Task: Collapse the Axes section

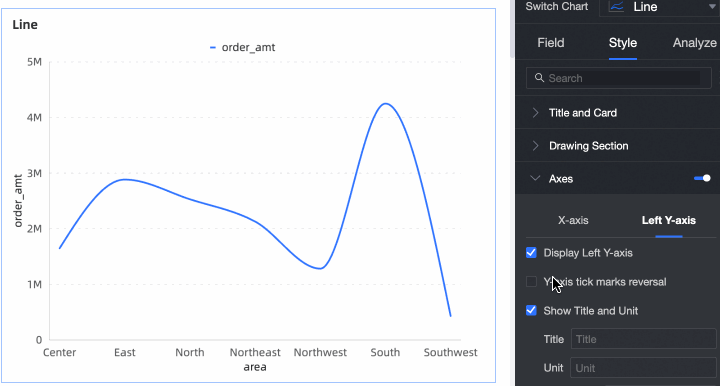Action: (535, 179)
